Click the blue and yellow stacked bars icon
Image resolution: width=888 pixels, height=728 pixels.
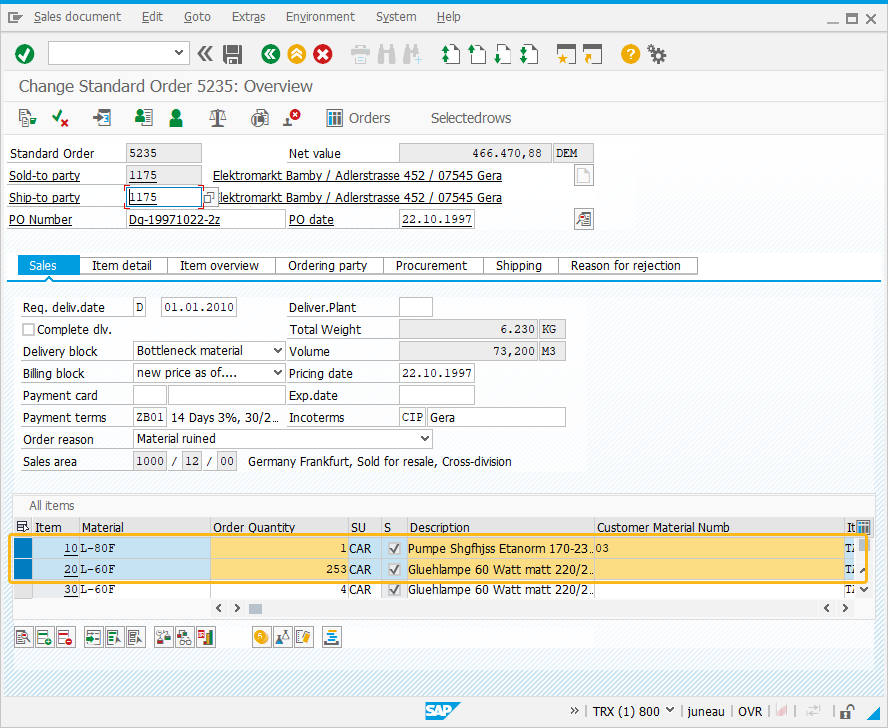[331, 637]
